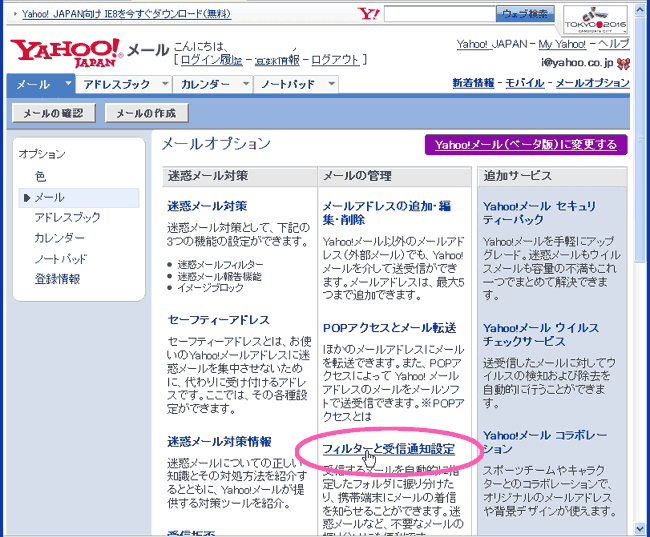
Task: Click the vertical scrollbar thumb
Action: point(640,139)
